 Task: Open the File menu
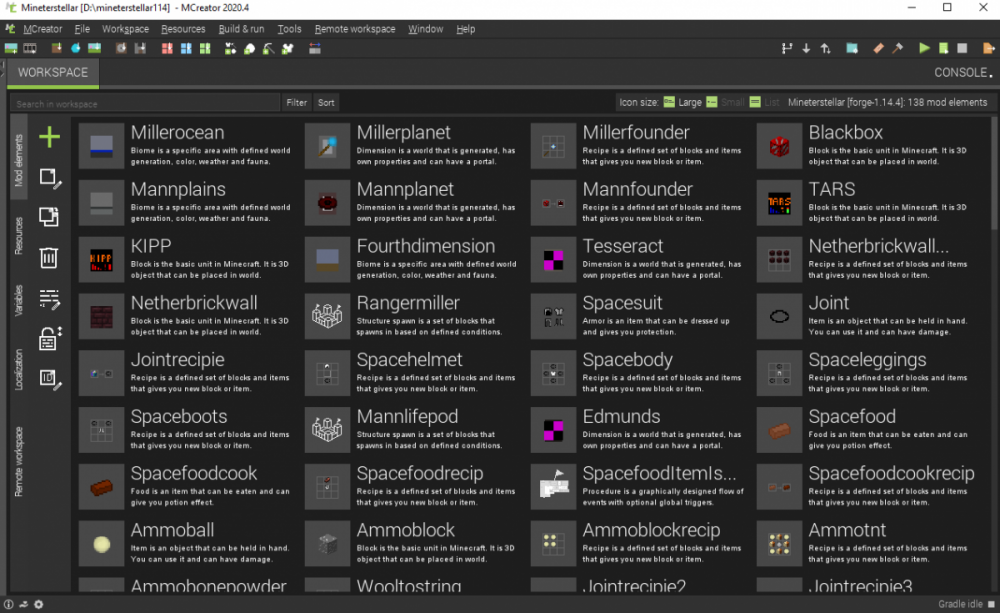click(x=82, y=29)
